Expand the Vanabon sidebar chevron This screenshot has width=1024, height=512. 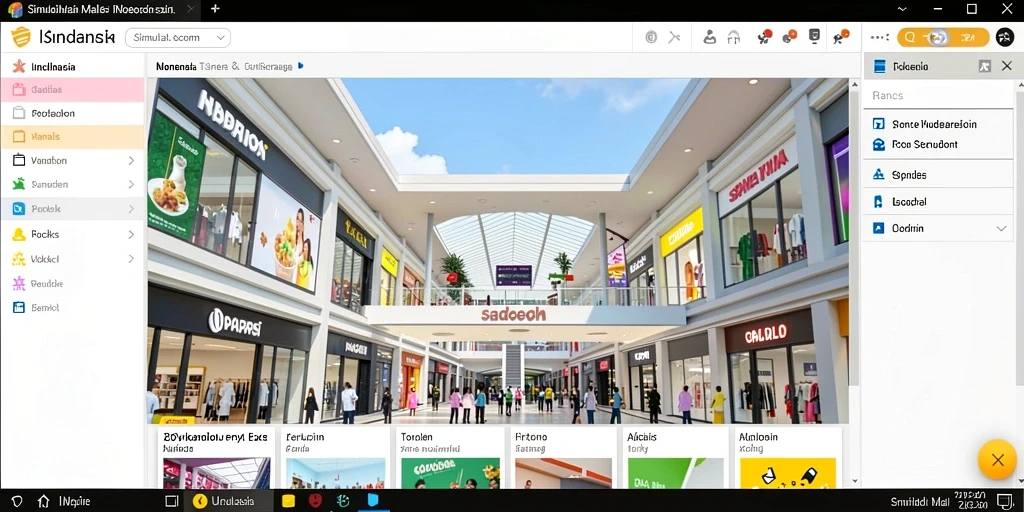pos(131,160)
